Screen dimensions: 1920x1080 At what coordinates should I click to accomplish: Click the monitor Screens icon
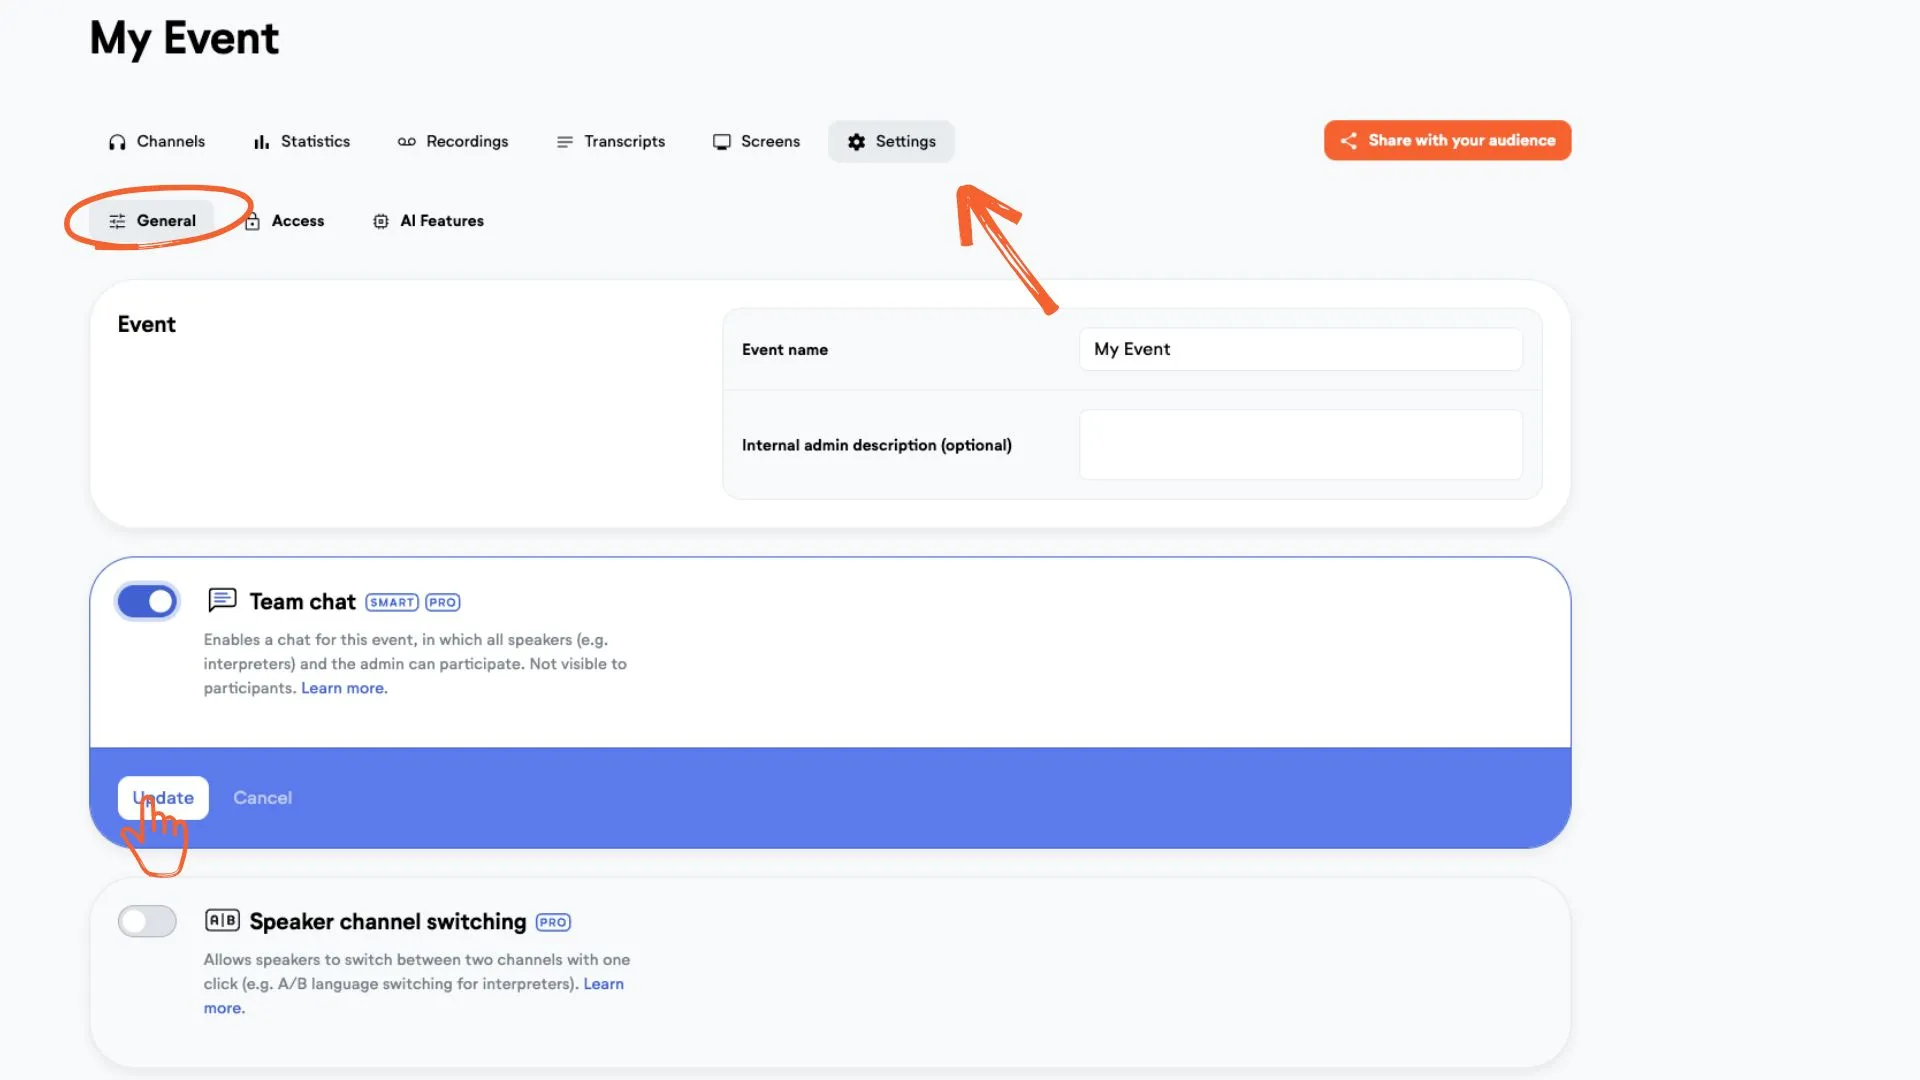tap(721, 142)
